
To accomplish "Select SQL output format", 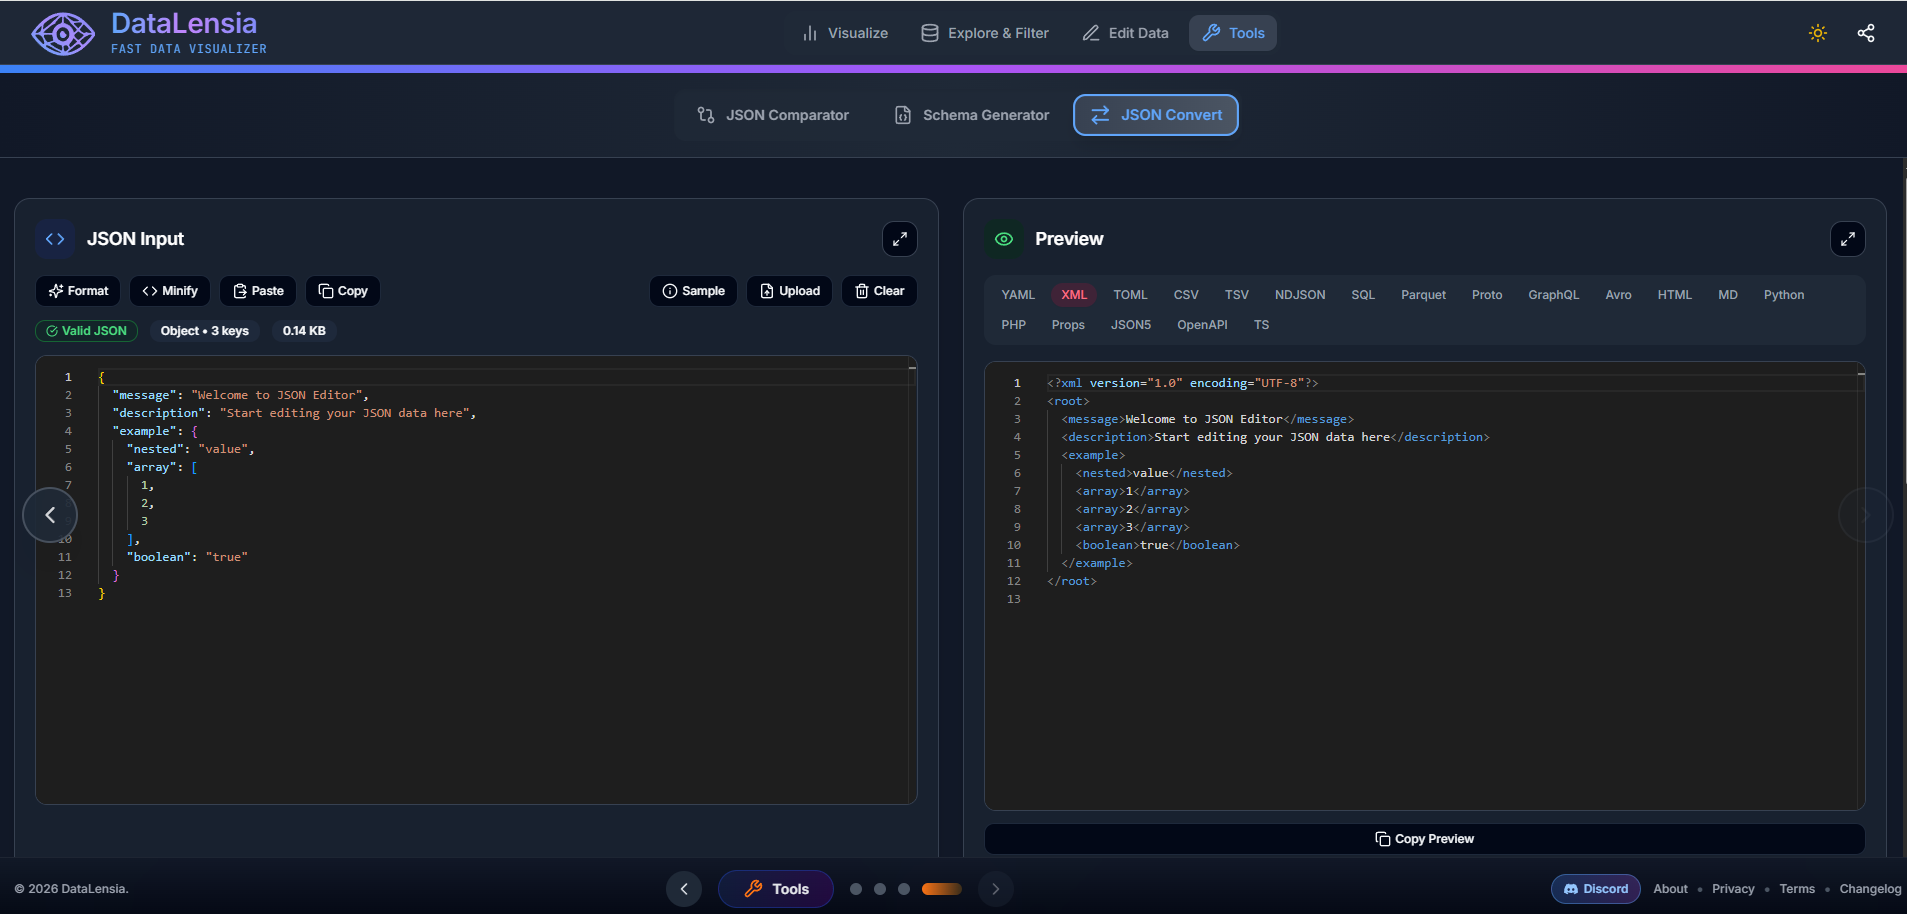I will 1363,295.
